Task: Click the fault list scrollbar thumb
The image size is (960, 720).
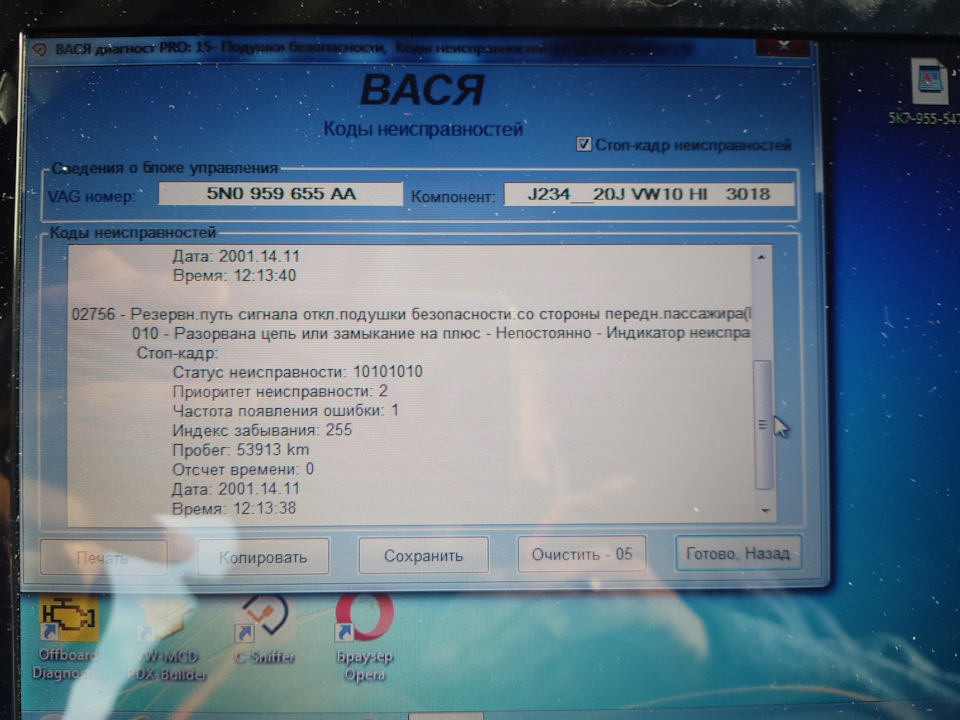Action: click(763, 425)
